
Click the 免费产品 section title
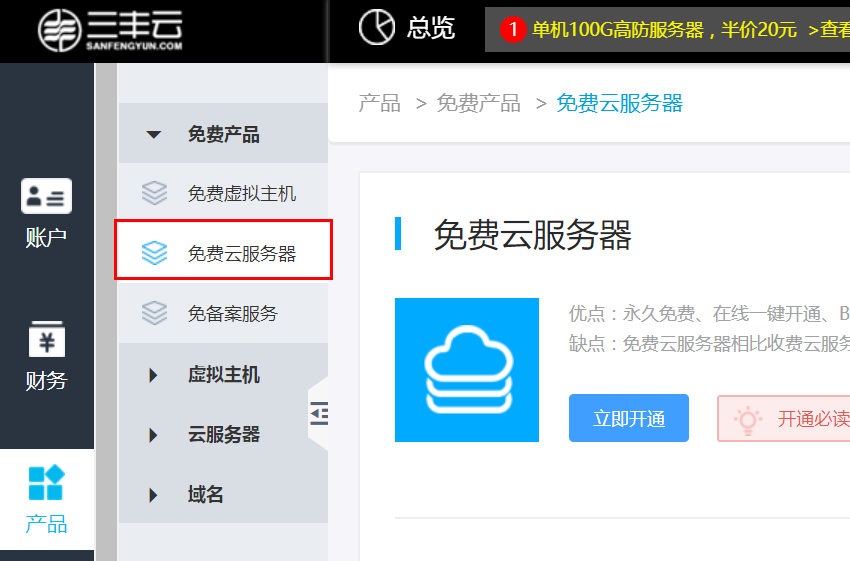coord(223,134)
